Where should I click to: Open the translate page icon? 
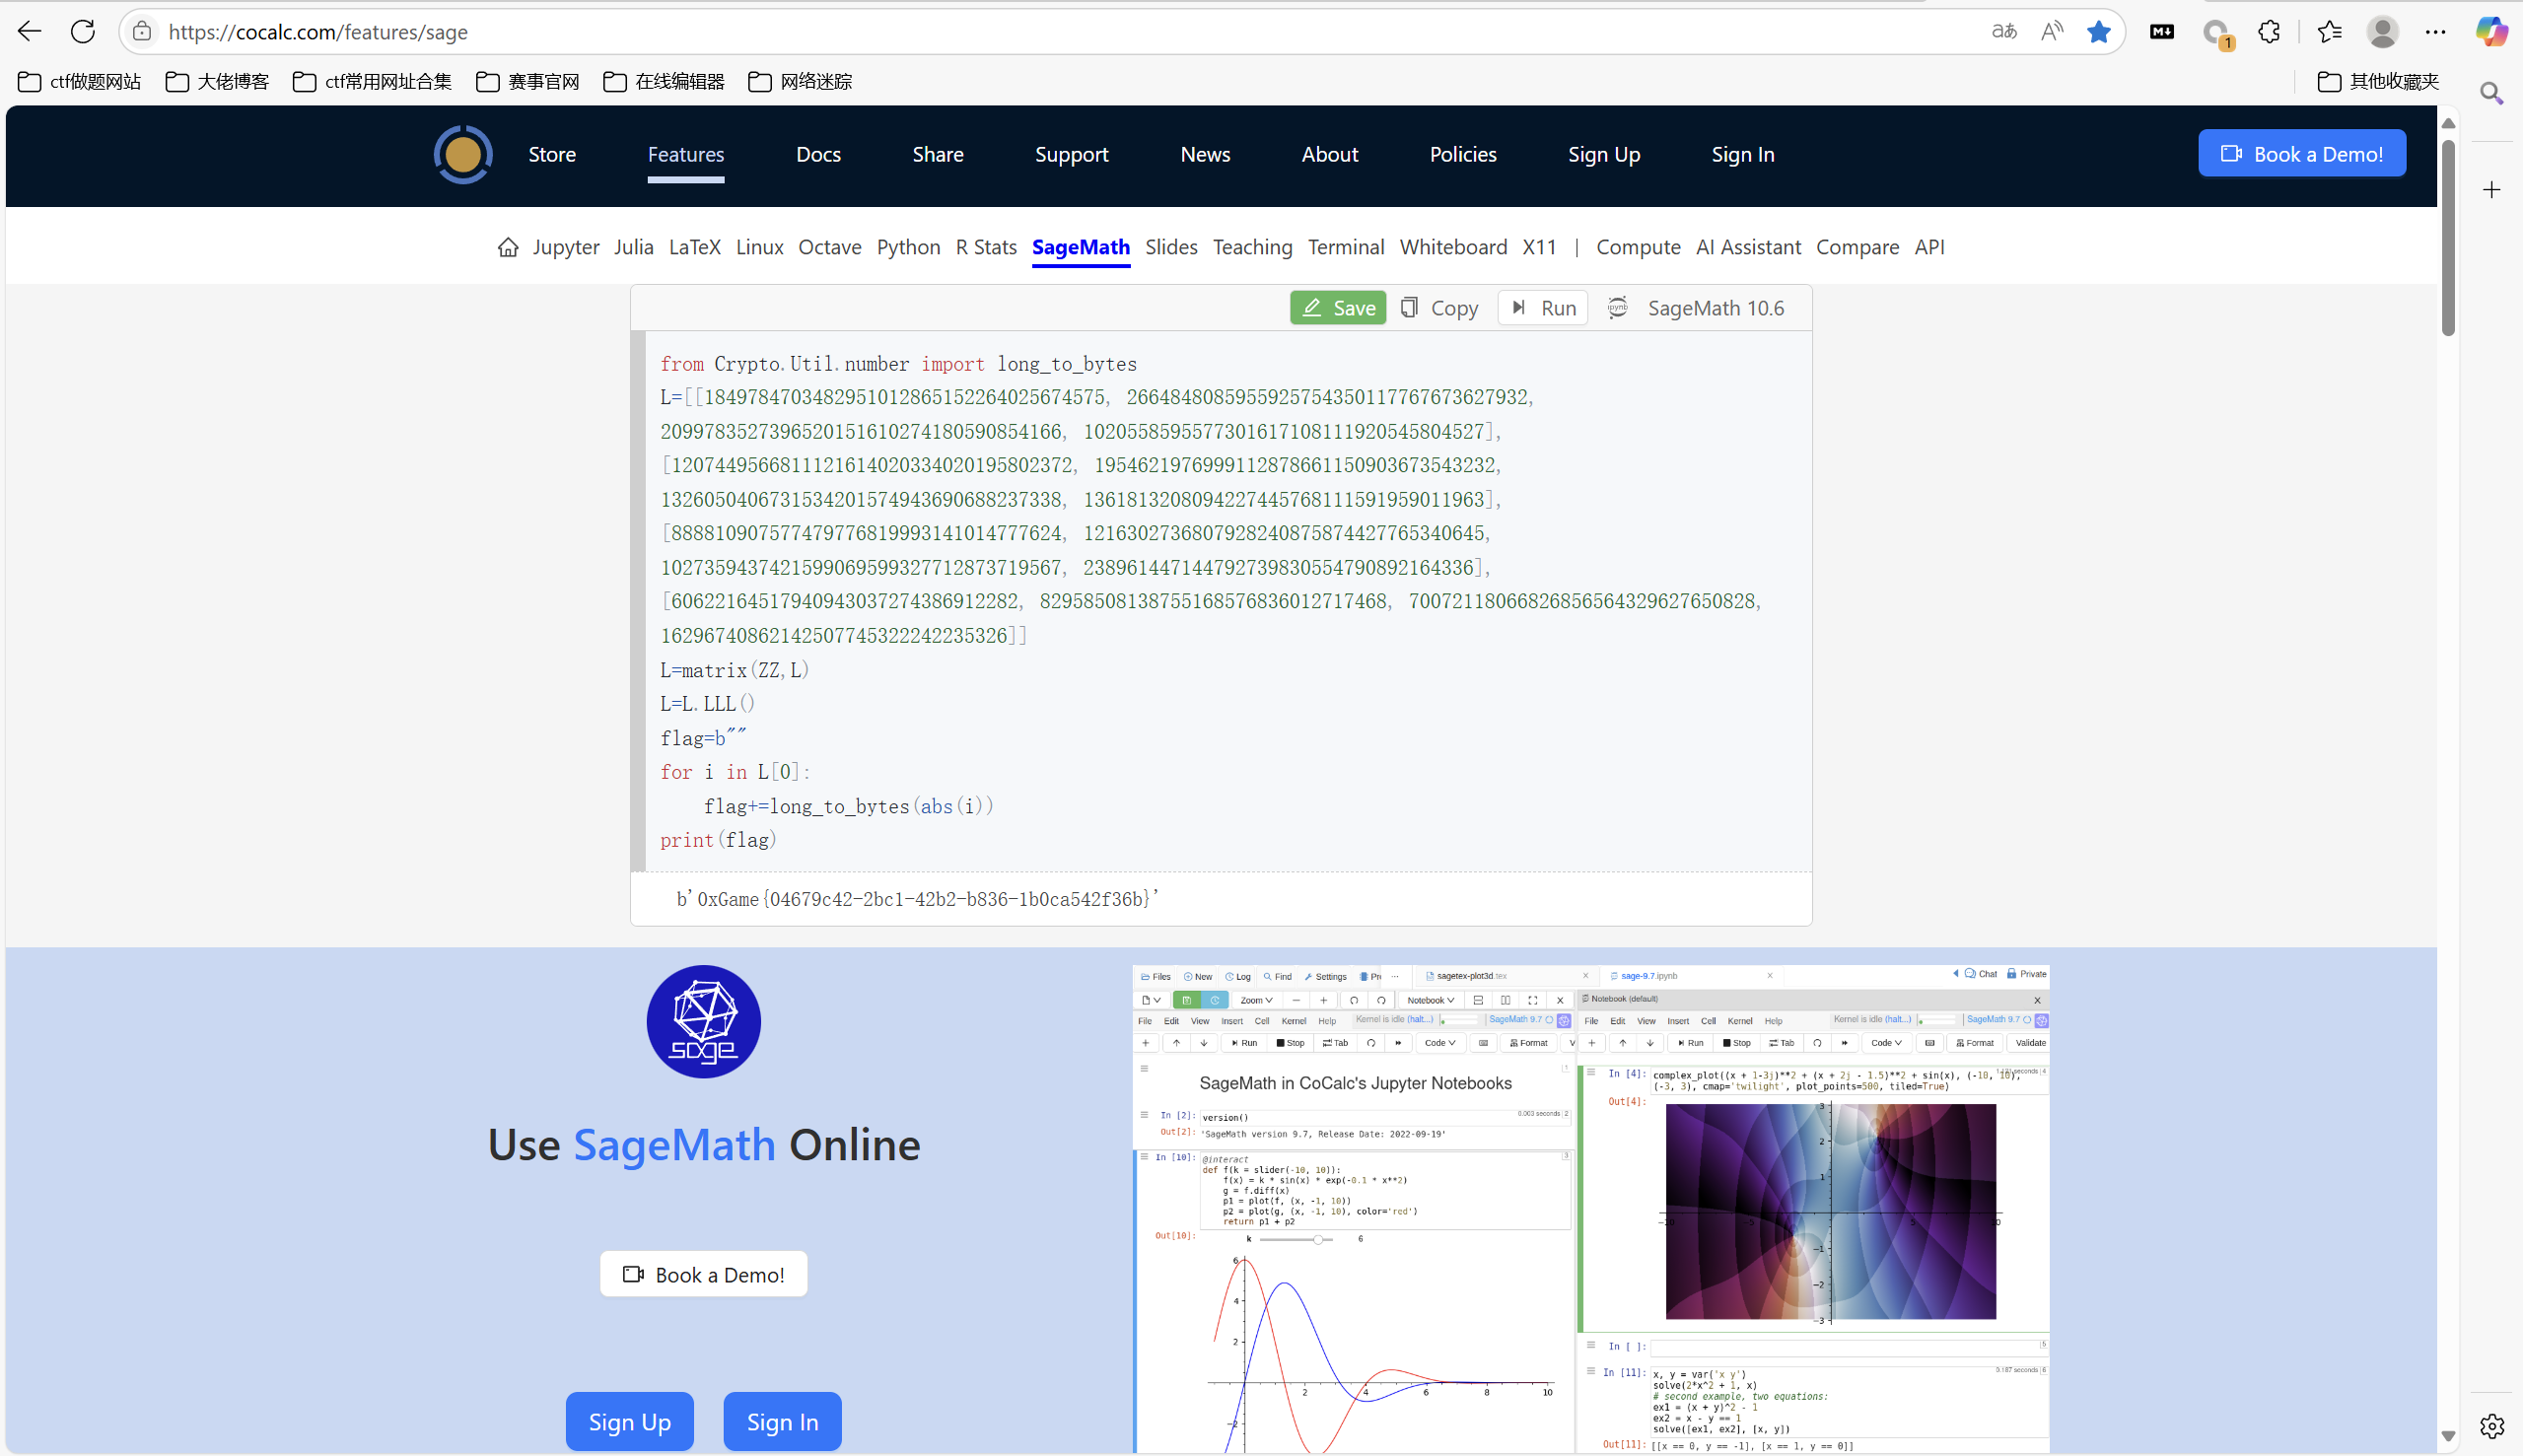tap(2003, 32)
